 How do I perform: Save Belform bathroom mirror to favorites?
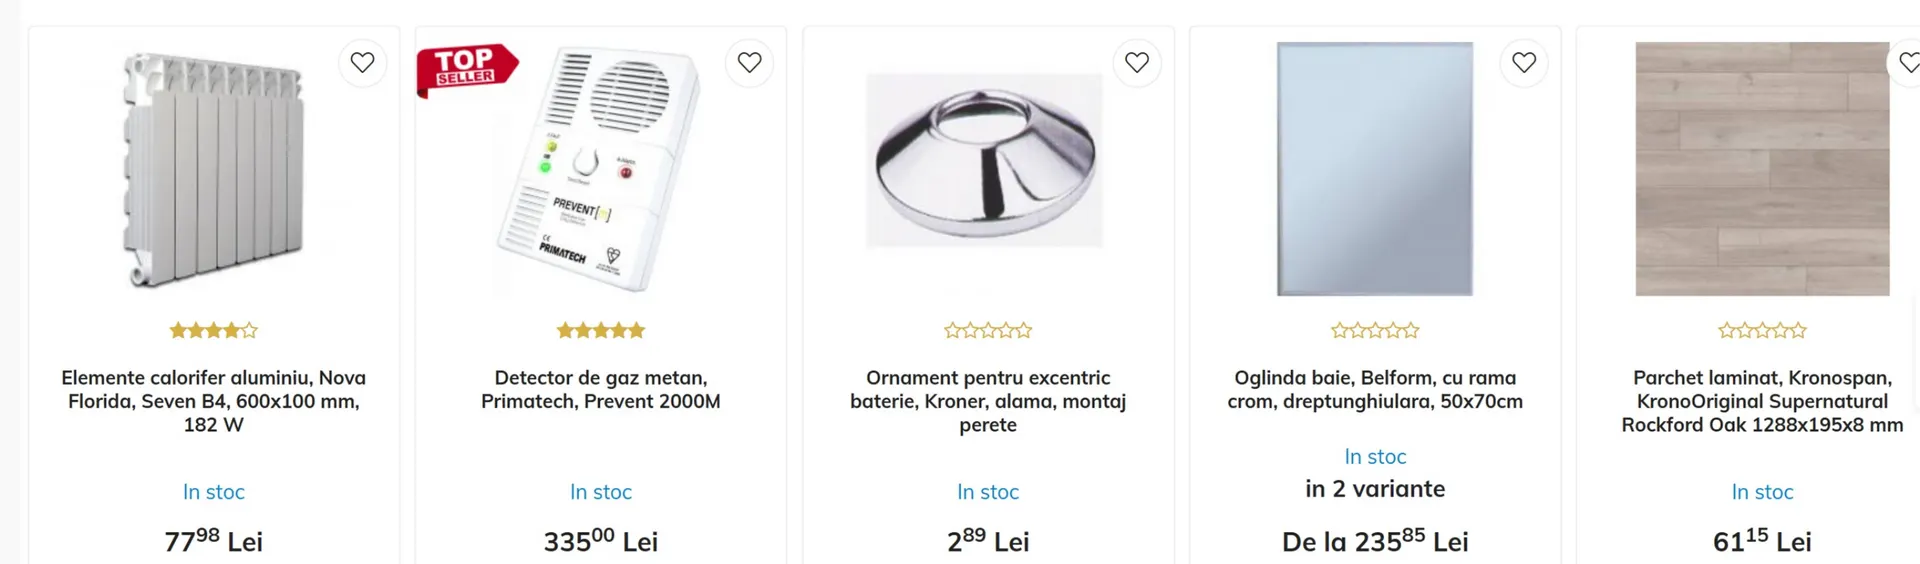[1523, 63]
